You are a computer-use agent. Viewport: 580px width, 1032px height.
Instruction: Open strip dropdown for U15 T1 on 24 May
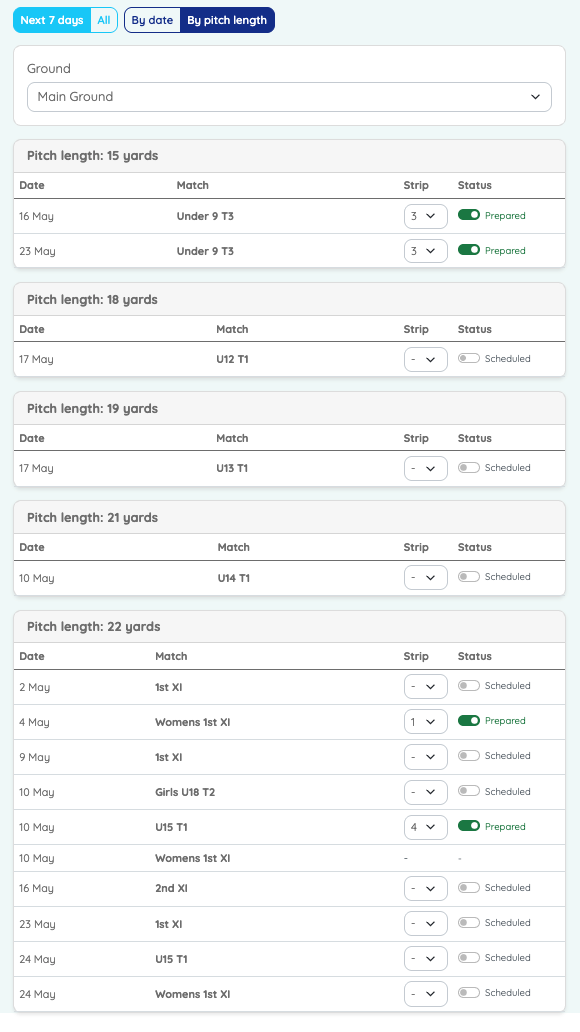tap(425, 958)
